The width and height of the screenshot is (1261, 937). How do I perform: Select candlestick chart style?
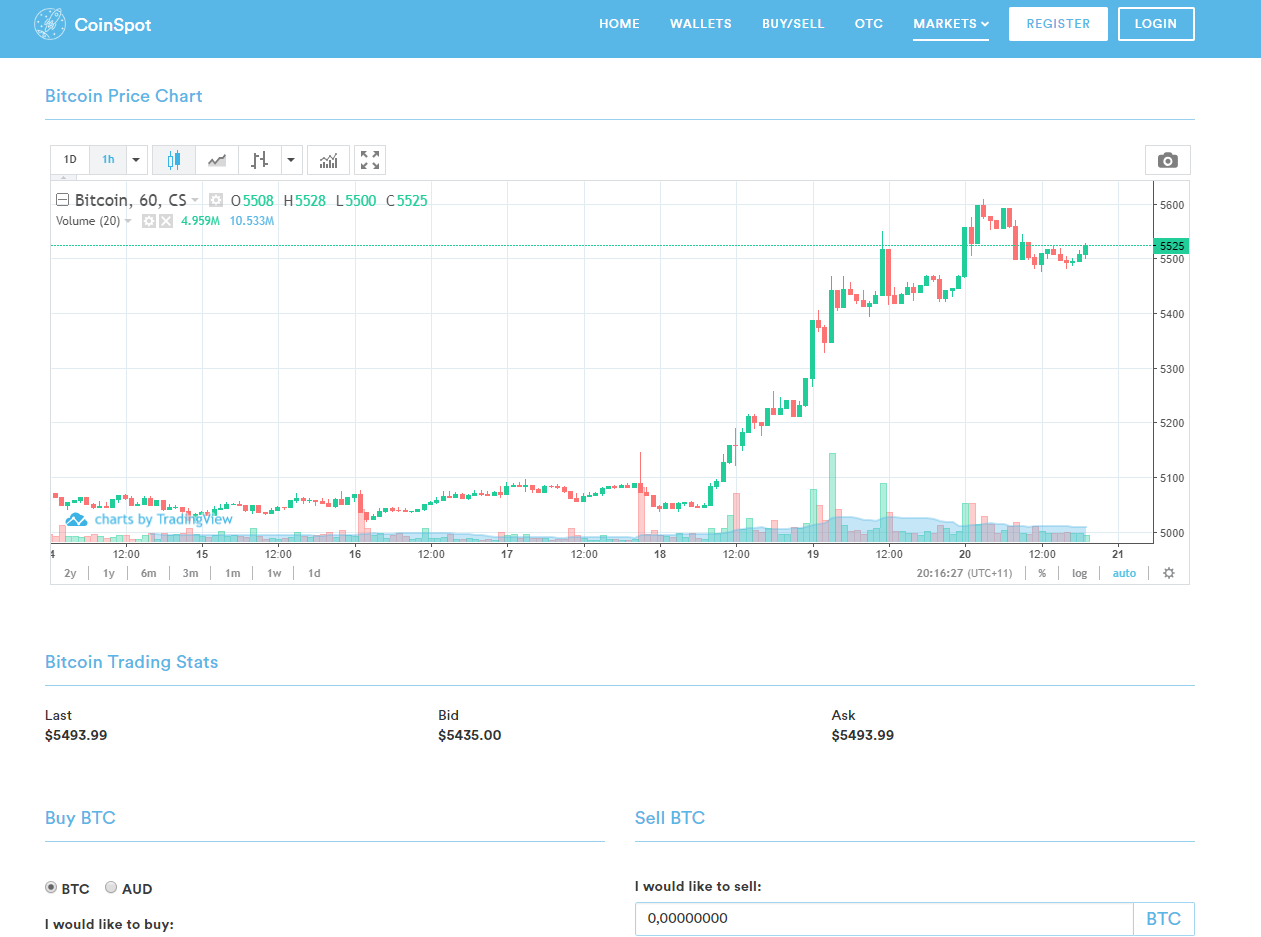coord(174,160)
